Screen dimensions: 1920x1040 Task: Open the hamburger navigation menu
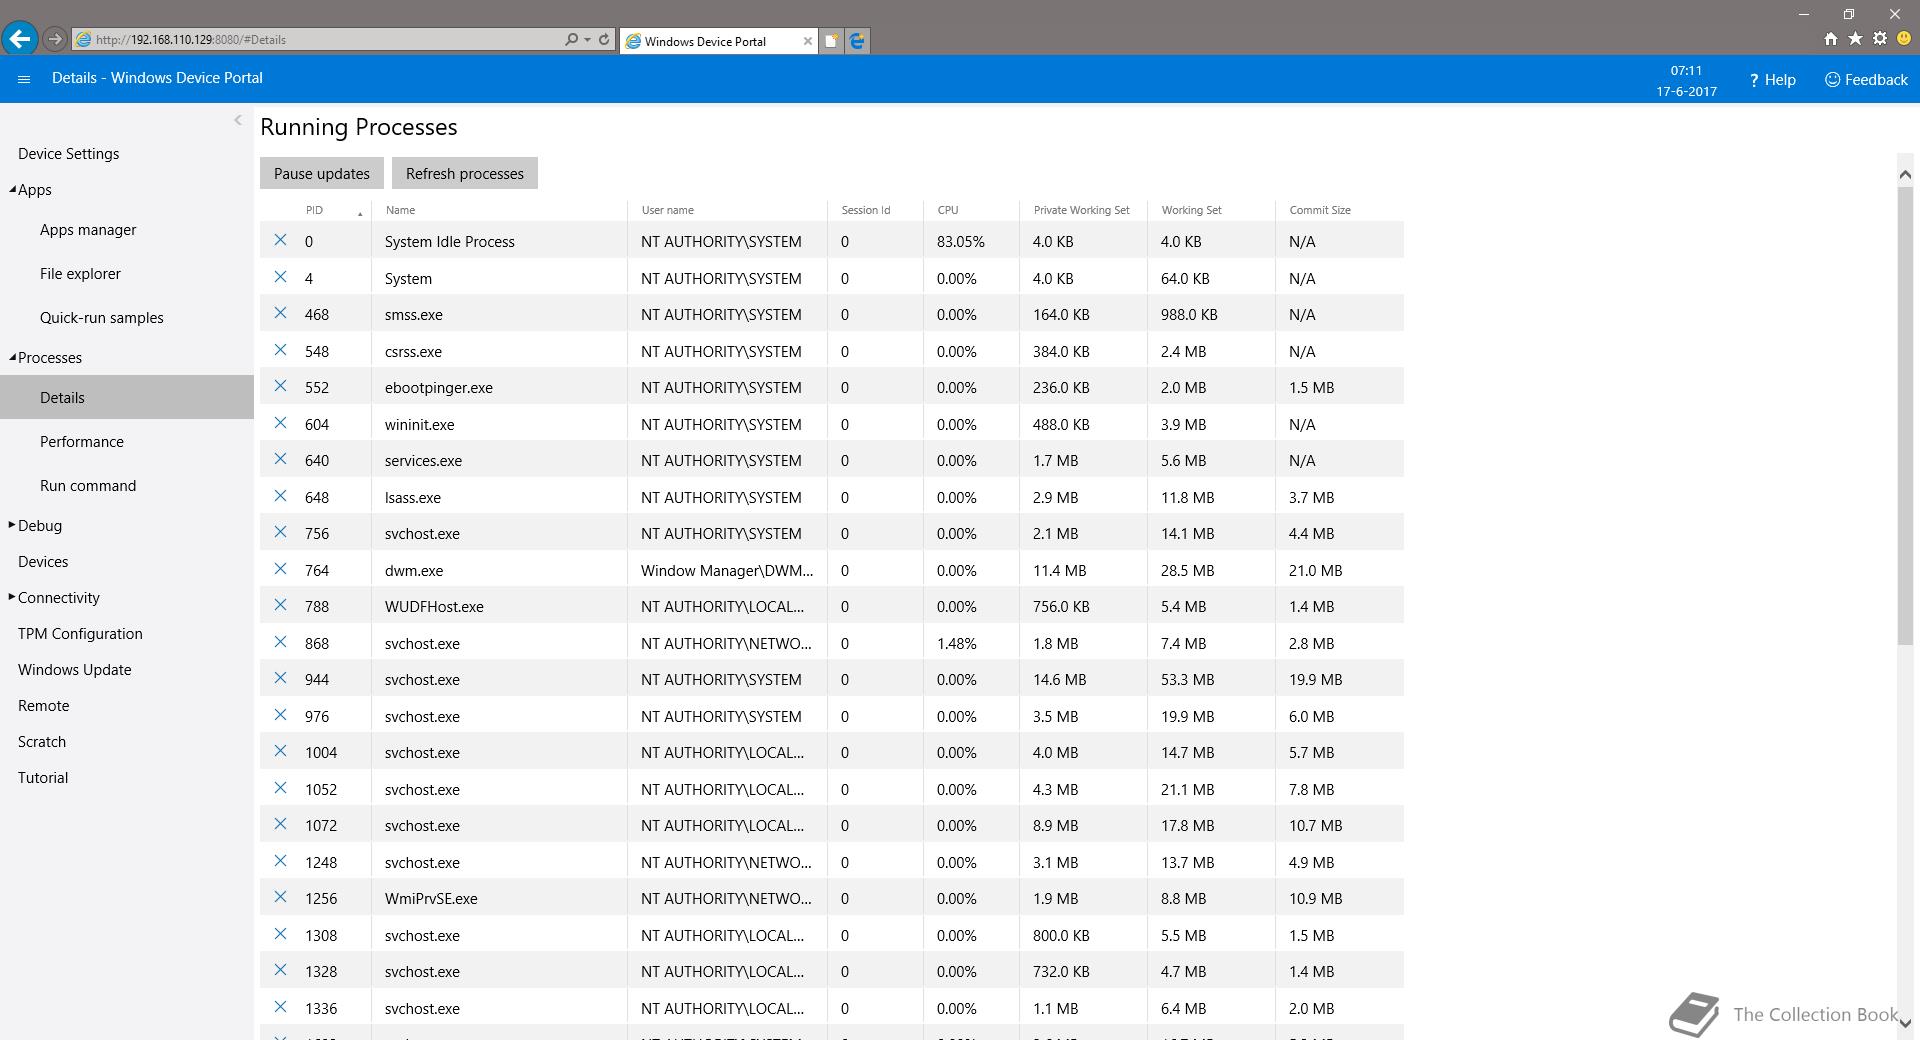click(x=24, y=79)
